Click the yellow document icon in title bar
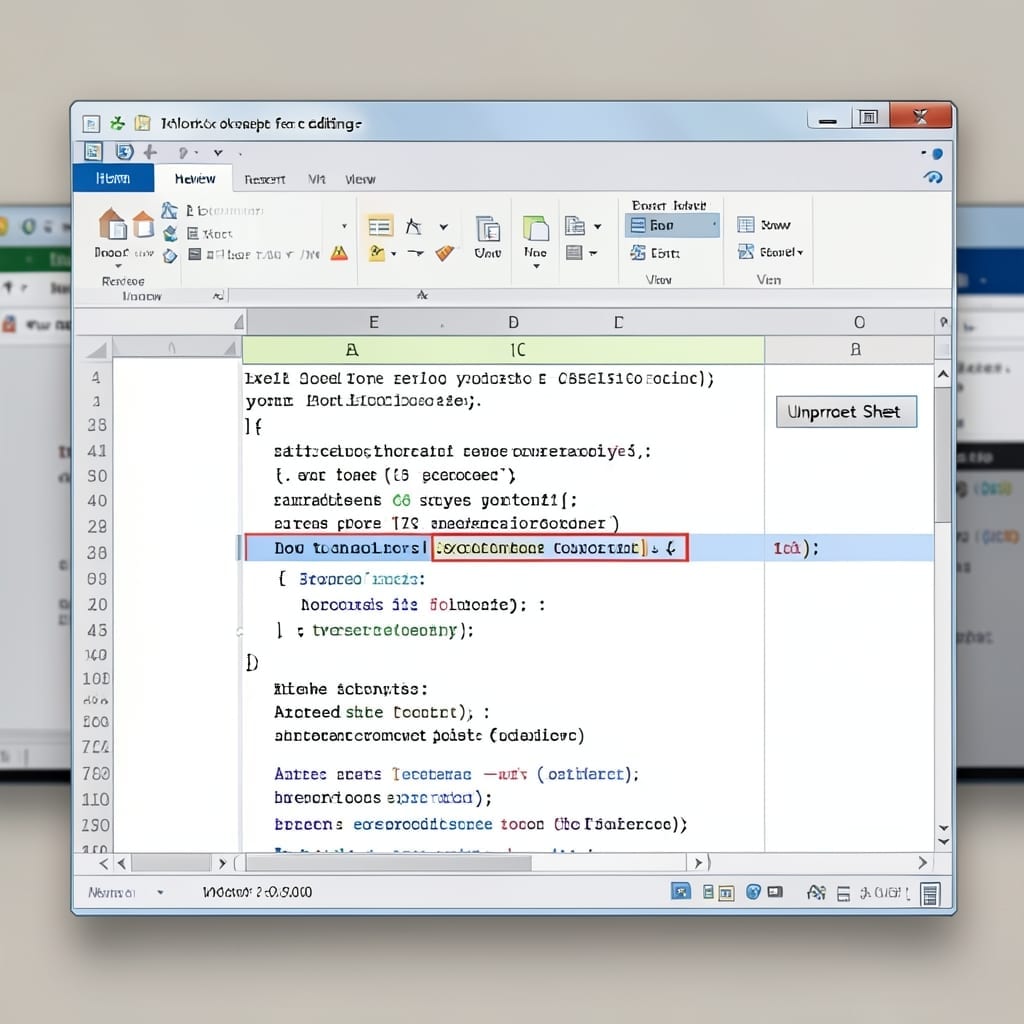1024x1024 pixels. (x=142, y=123)
